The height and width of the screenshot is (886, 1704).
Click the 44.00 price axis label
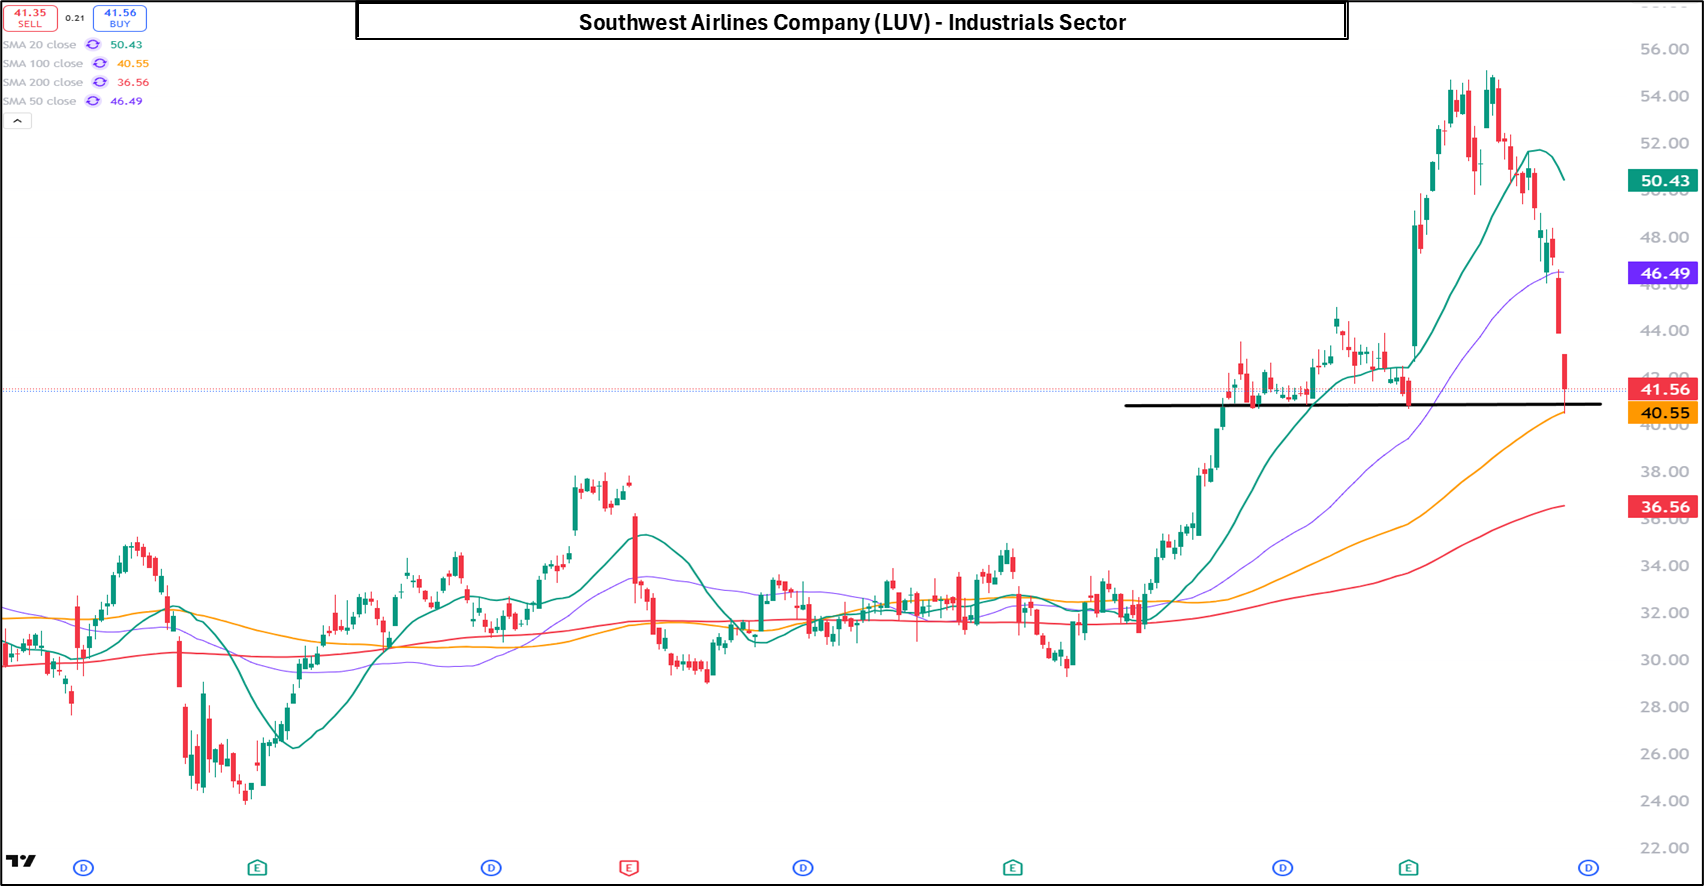(x=1664, y=331)
